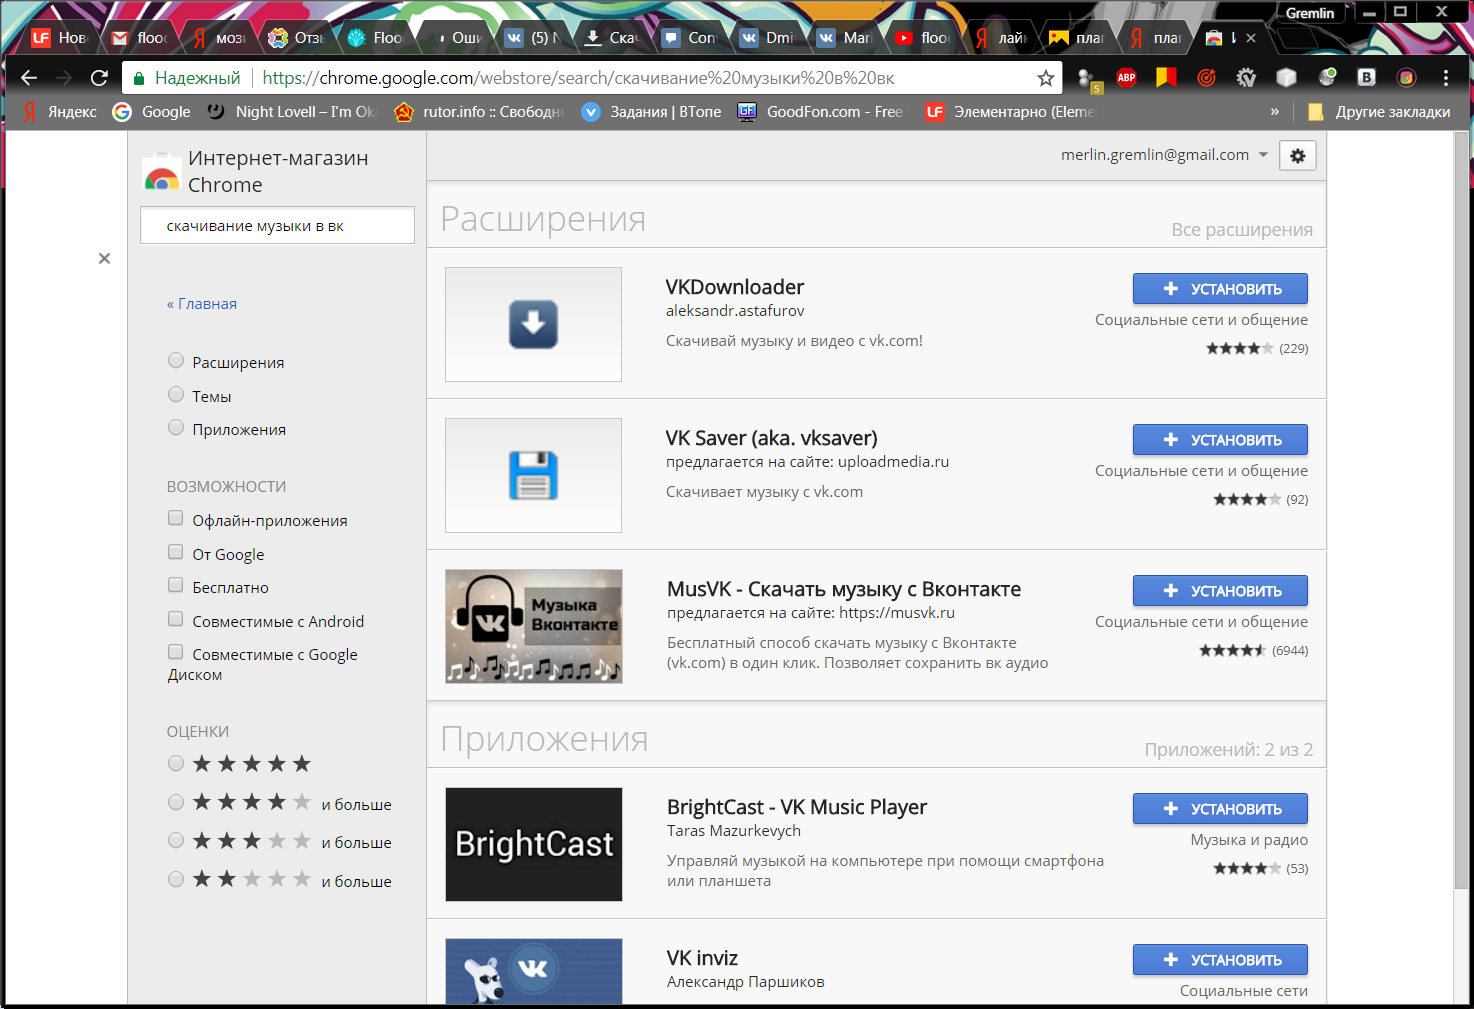
Task: Select the Приложения radio filter
Action: 176,428
